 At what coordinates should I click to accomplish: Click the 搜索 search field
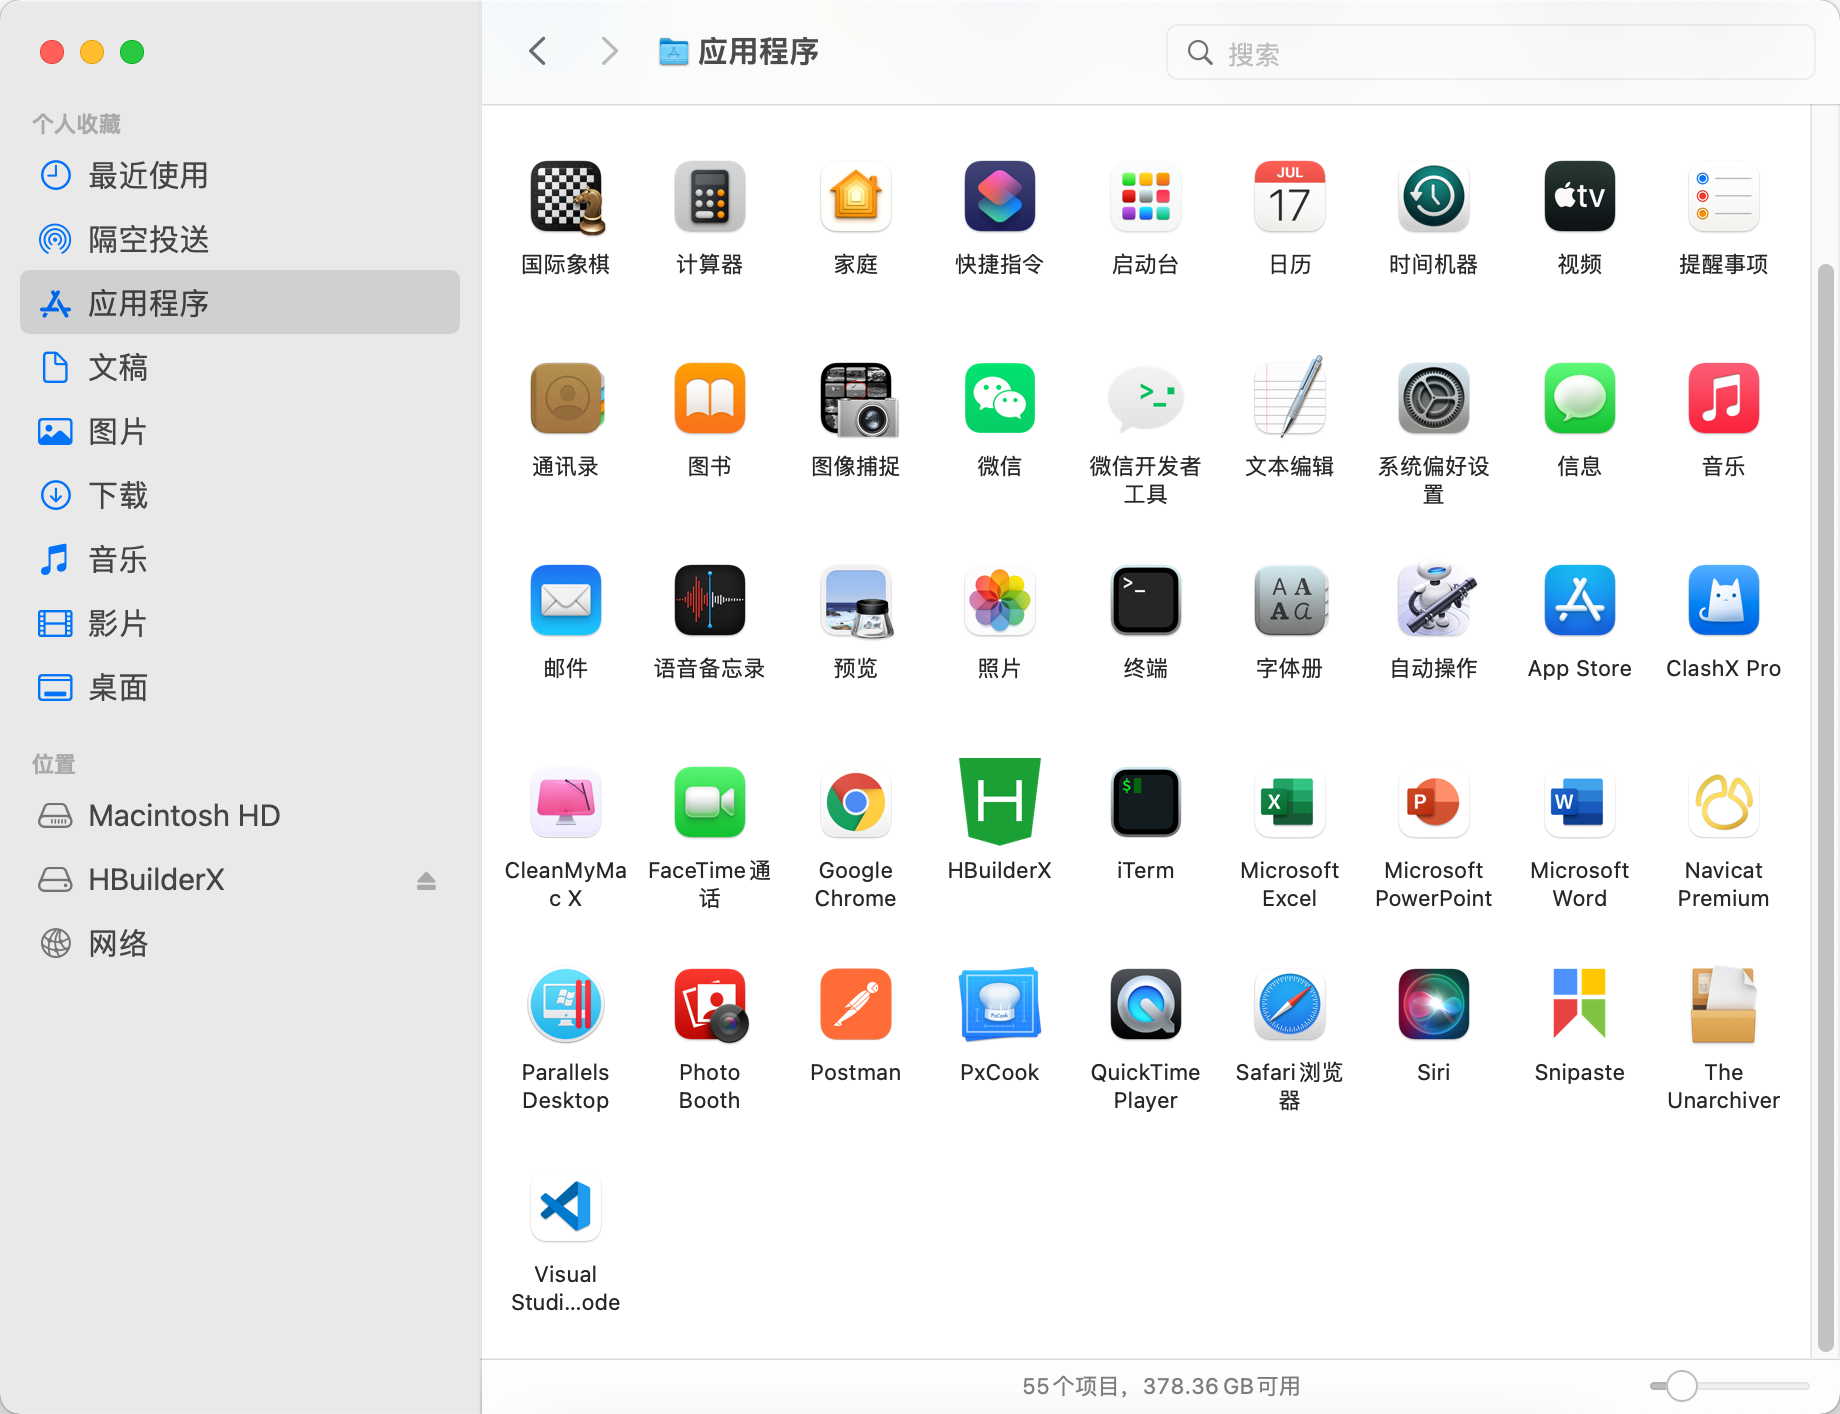point(1490,53)
